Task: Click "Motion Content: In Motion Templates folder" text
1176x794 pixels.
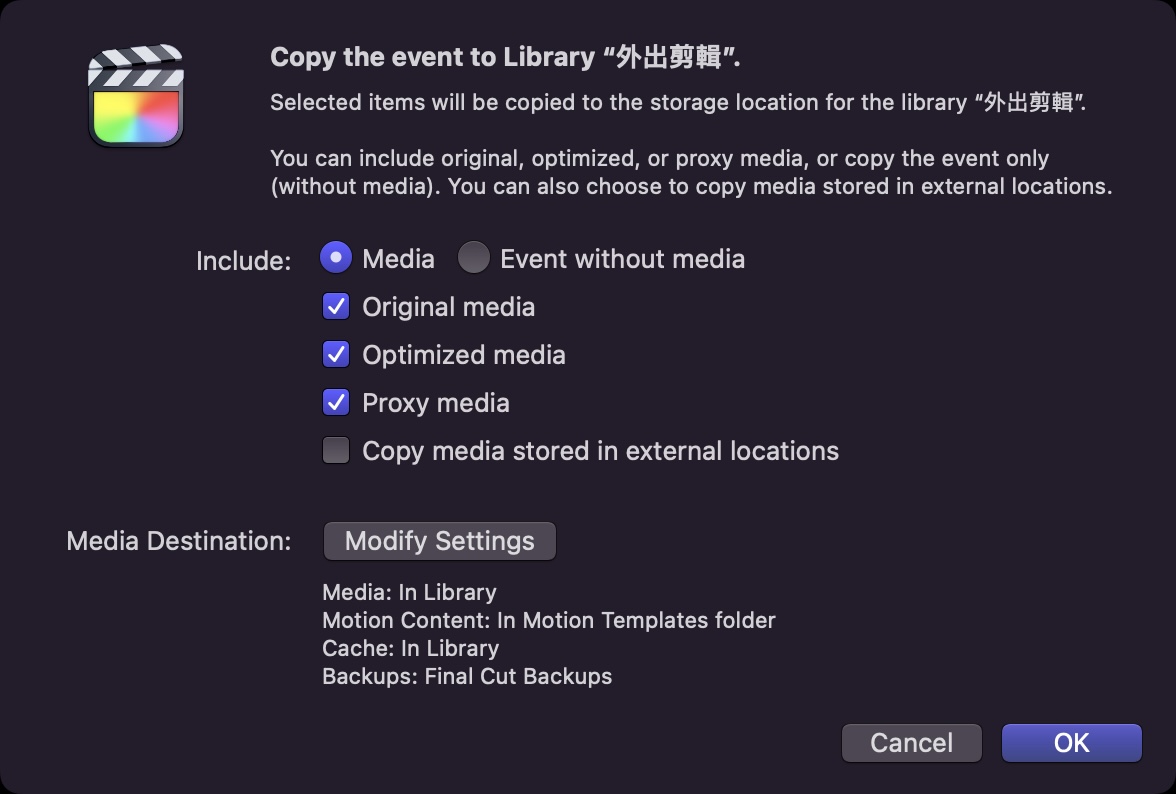Action: click(548, 621)
